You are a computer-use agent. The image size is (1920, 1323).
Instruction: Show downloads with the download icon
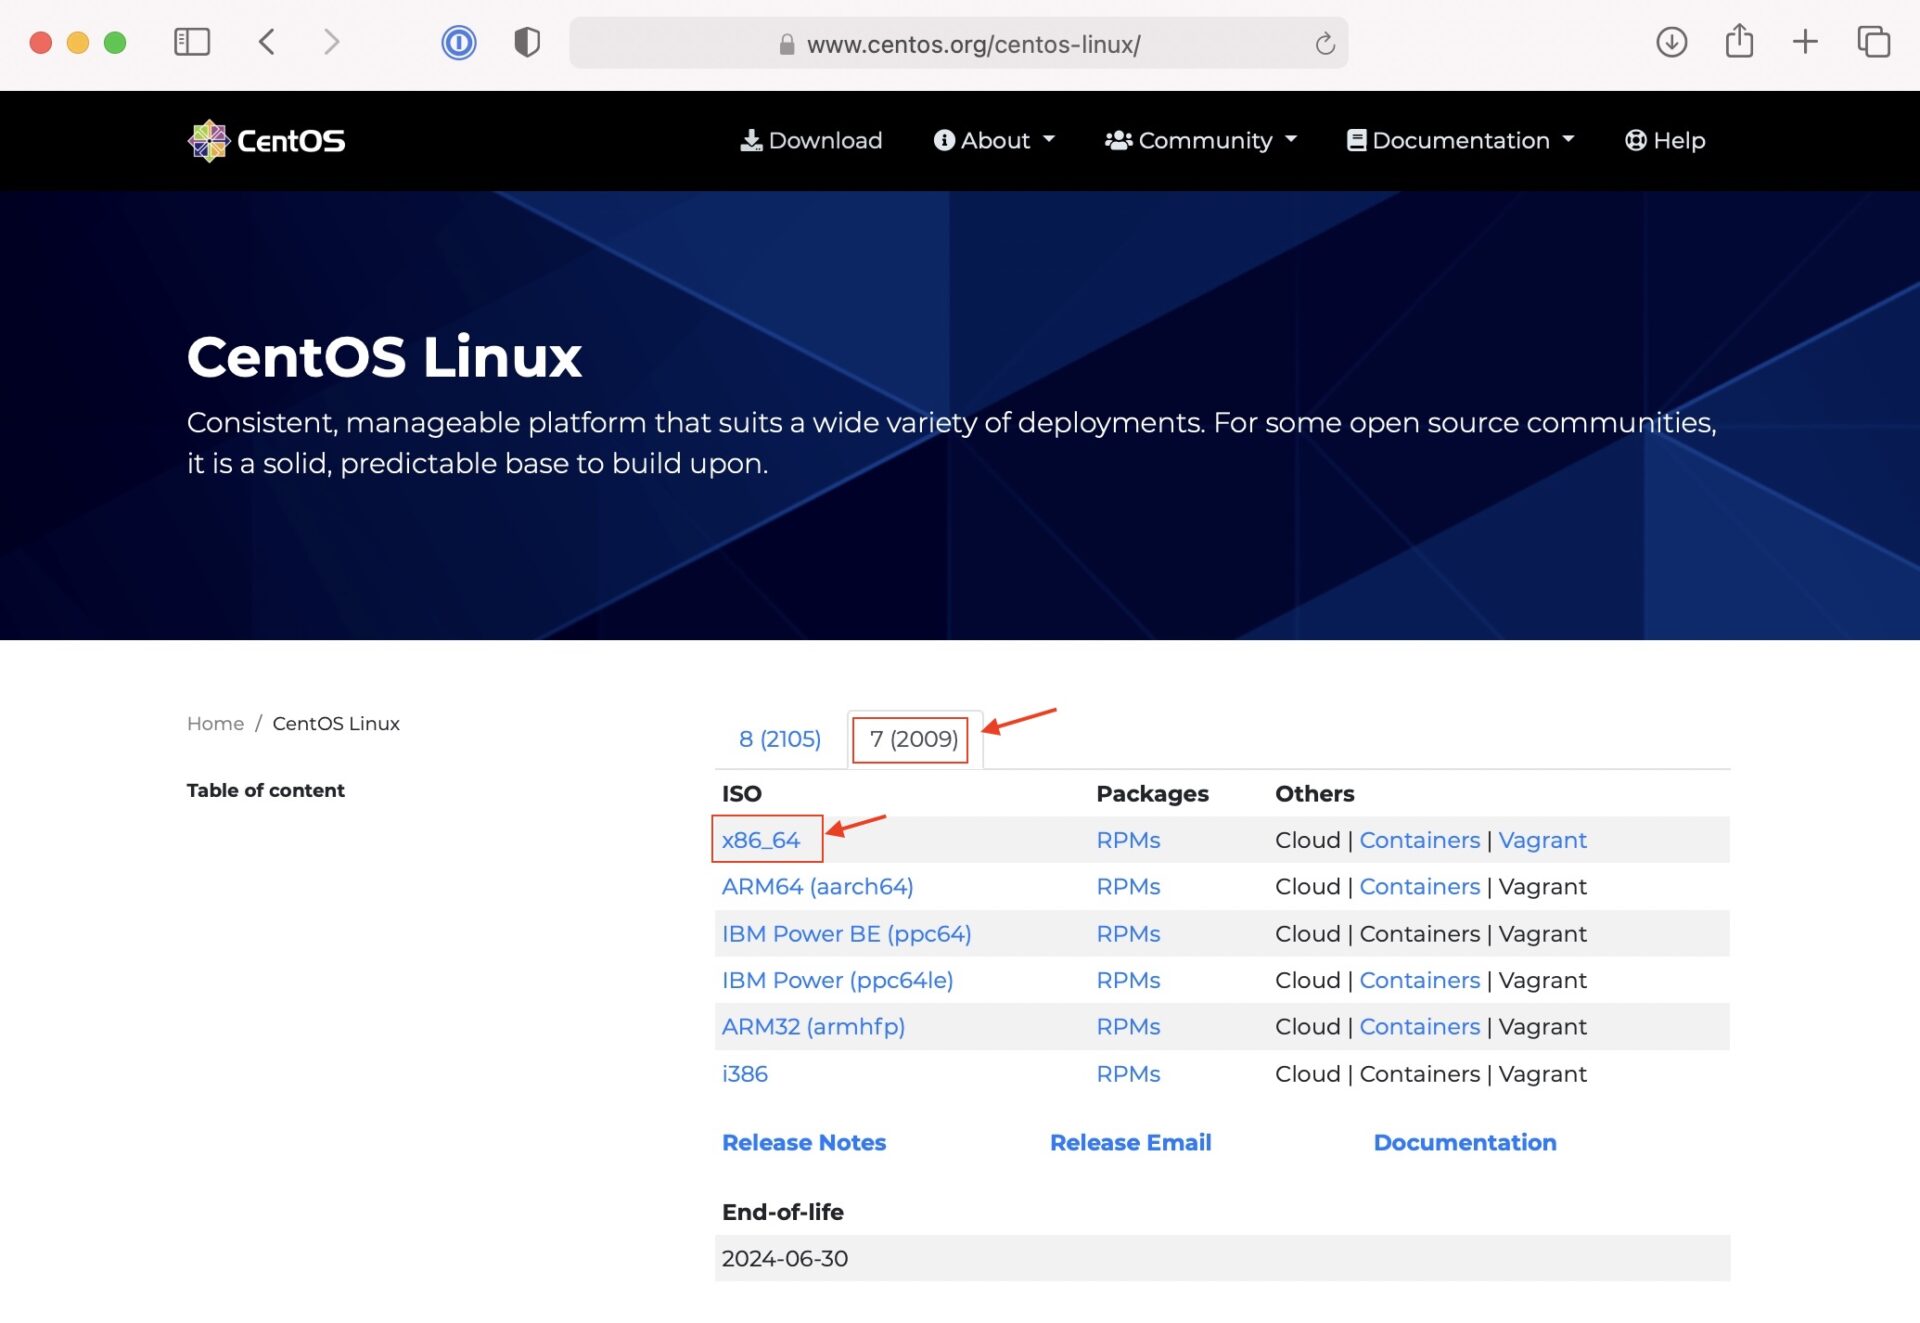[1671, 42]
